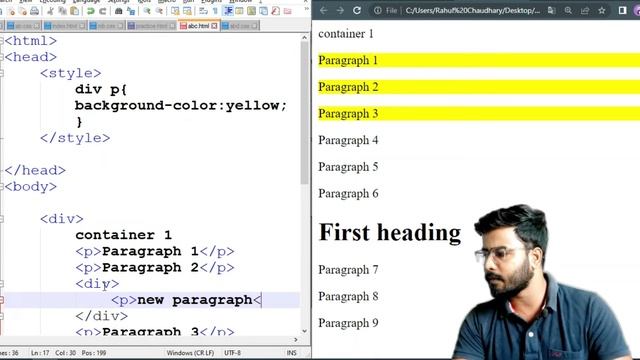Close the abc.html tab

[x=214, y=26]
